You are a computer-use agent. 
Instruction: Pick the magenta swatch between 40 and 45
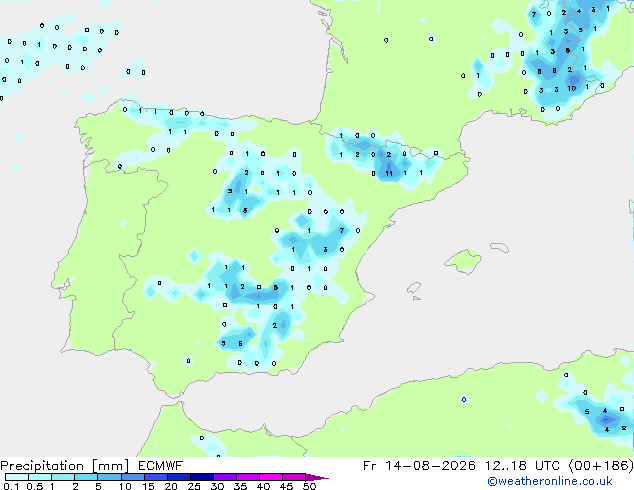tap(271, 477)
